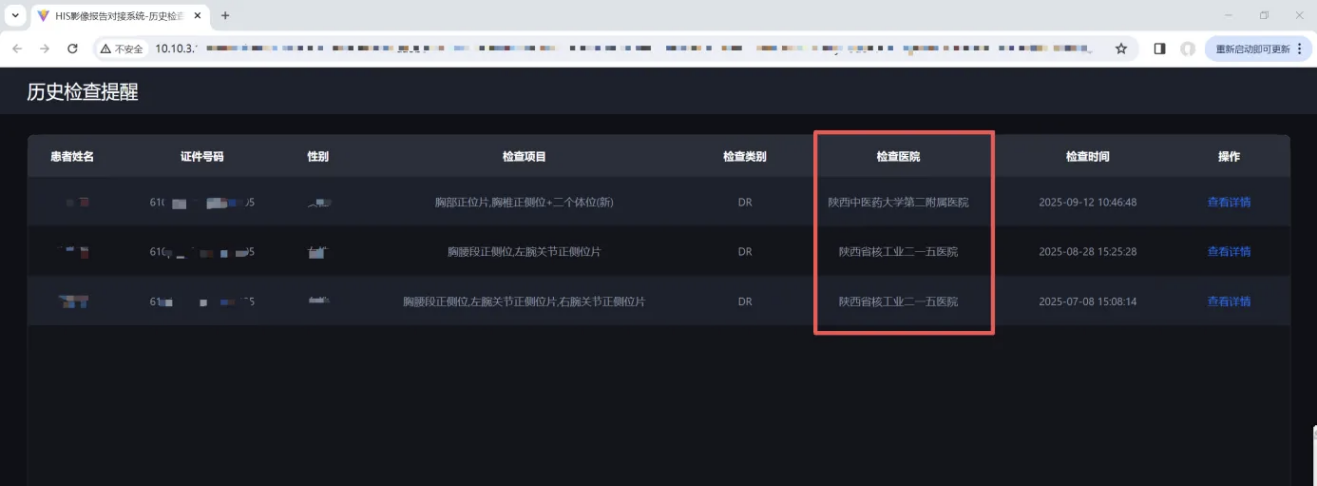Screen dimensions: 1317x486
Task: Click the browser back arrow
Action: point(17,48)
